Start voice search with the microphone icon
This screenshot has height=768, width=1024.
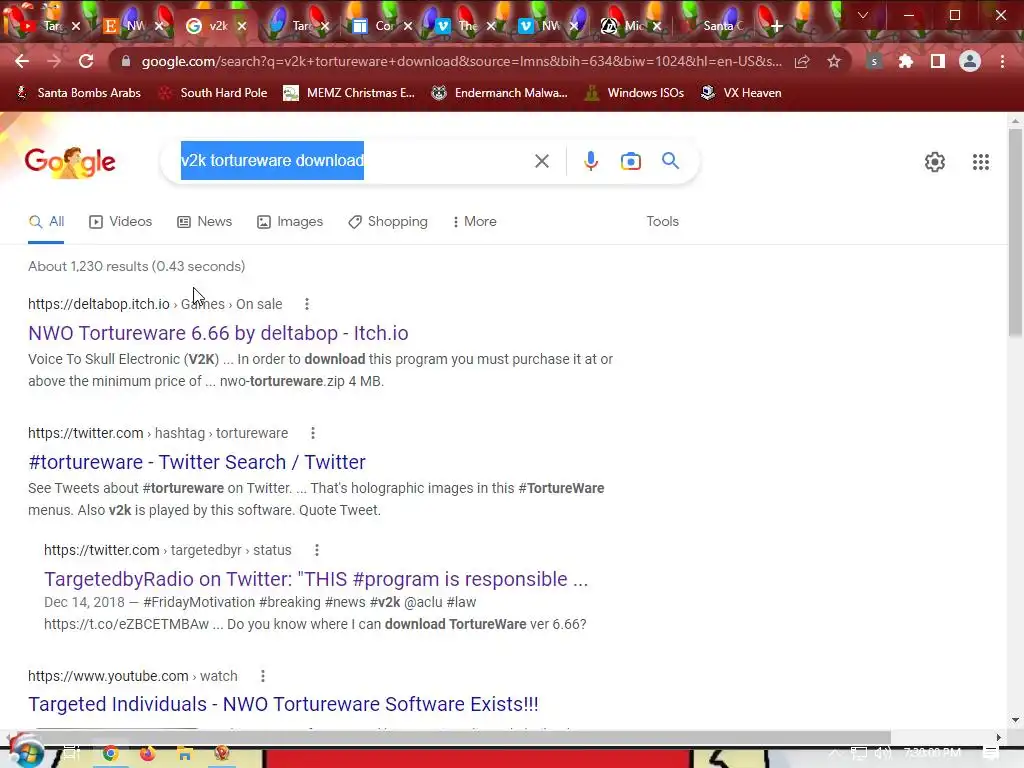pyautogui.click(x=590, y=161)
